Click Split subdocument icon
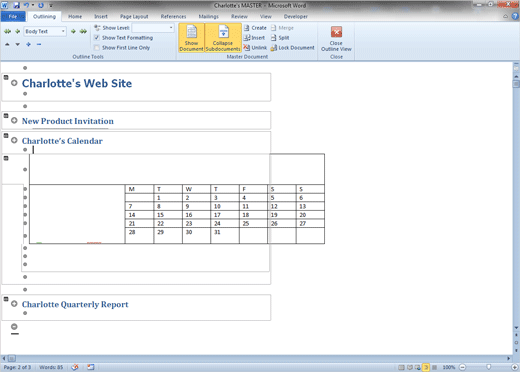 coord(274,38)
